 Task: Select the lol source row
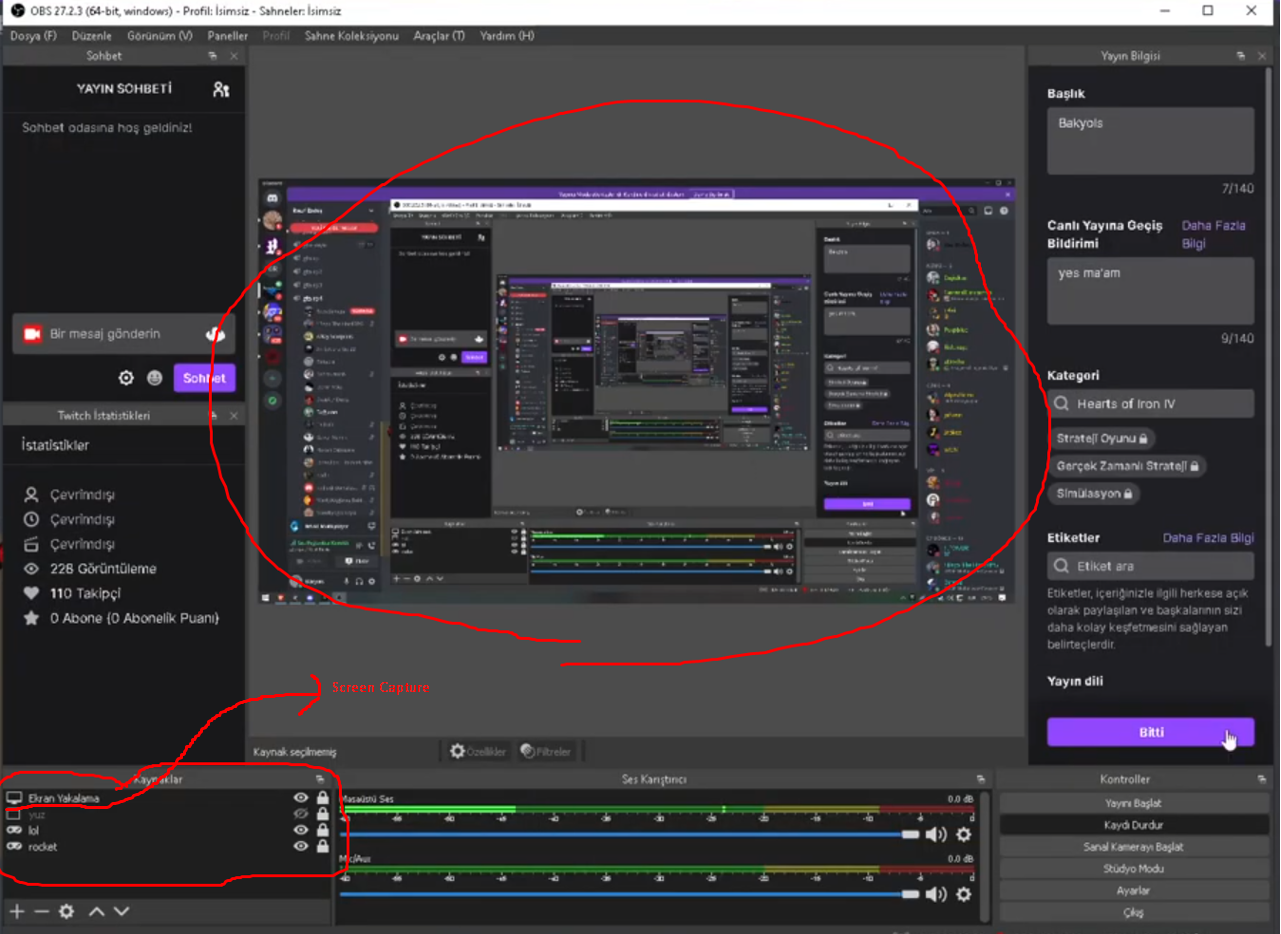[x=168, y=830]
